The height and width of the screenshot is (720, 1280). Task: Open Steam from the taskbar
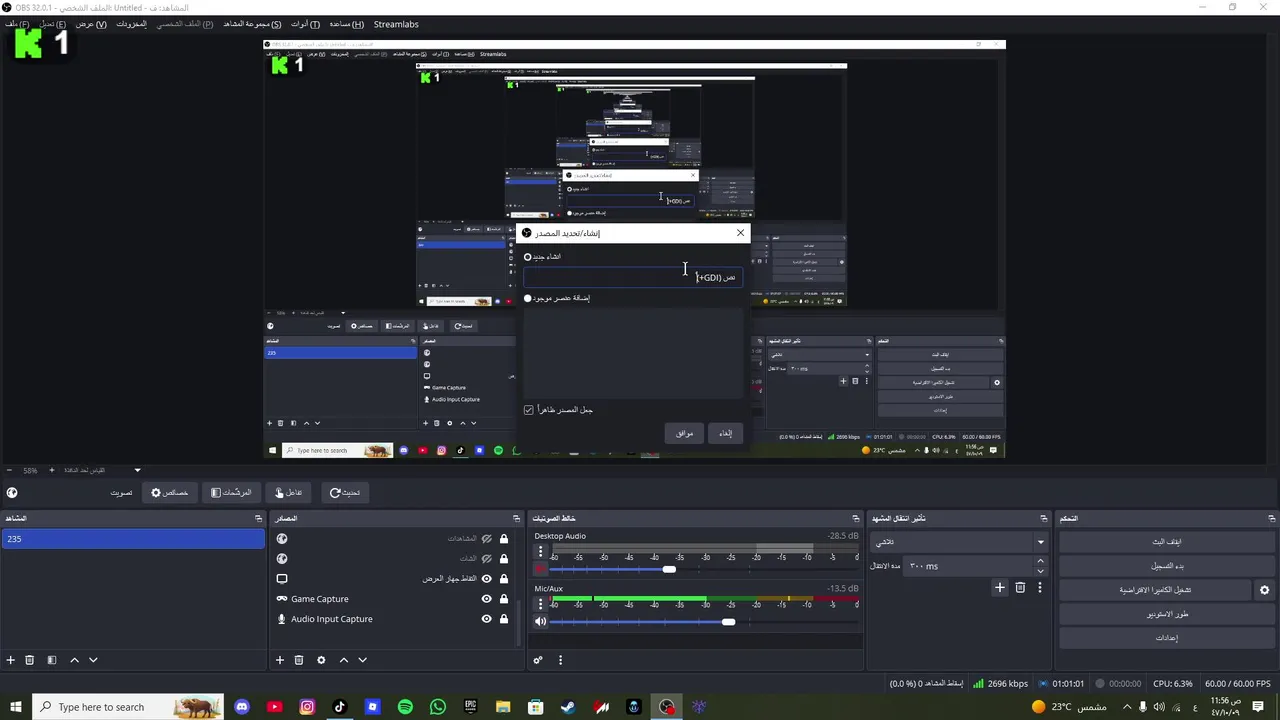click(x=568, y=707)
